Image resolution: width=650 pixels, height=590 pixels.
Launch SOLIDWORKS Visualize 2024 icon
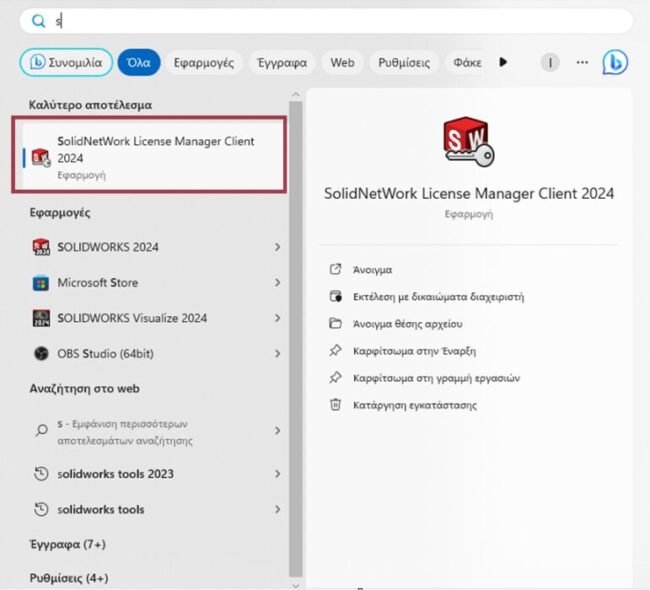tap(41, 319)
